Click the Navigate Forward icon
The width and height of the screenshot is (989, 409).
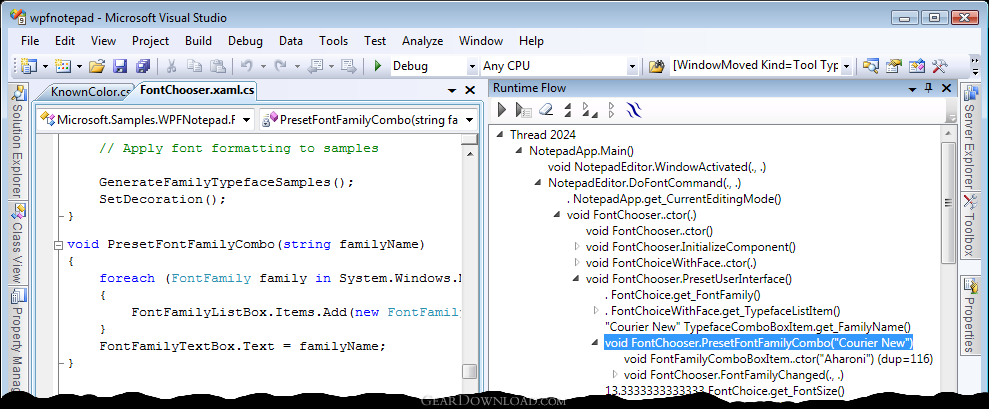click(x=349, y=66)
